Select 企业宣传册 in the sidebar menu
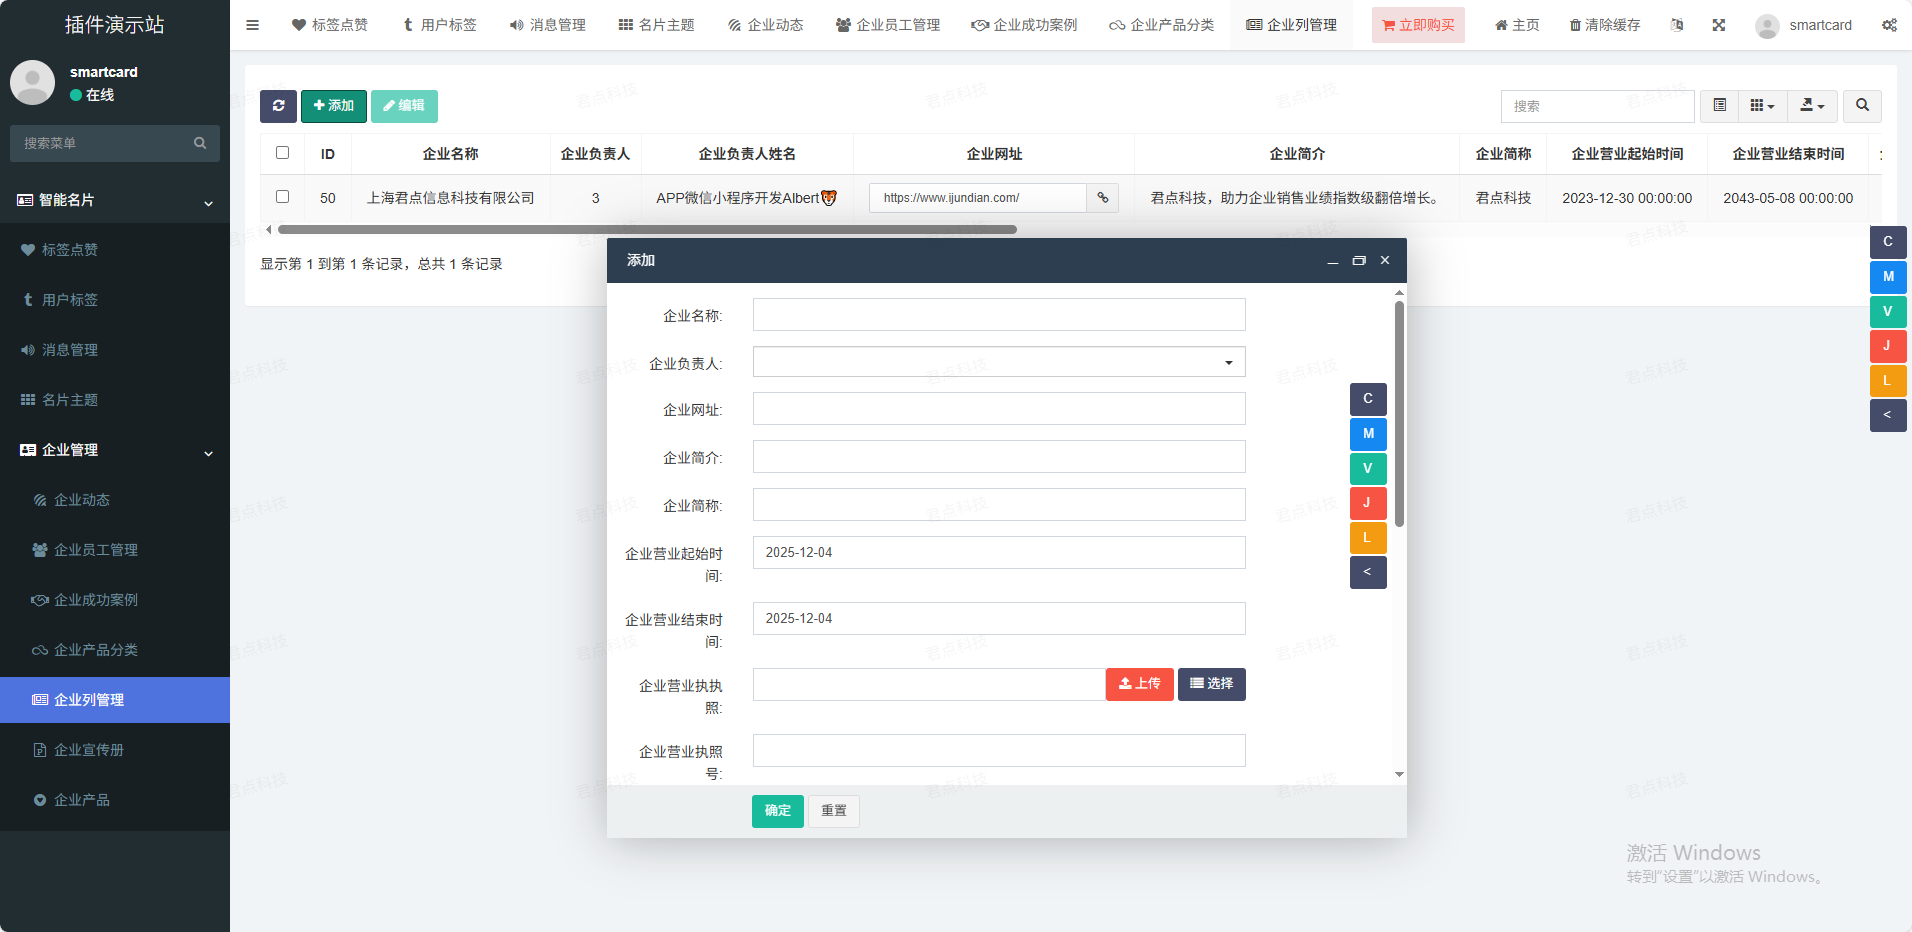Viewport: 1912px width, 932px height. (x=89, y=750)
